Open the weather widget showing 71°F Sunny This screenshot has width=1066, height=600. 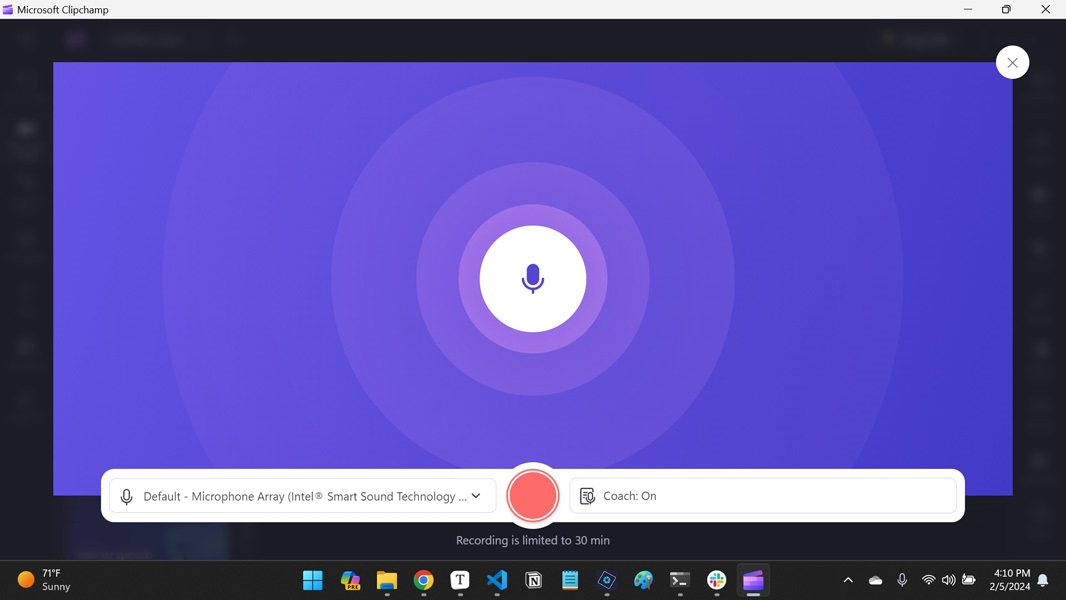click(x=42, y=580)
